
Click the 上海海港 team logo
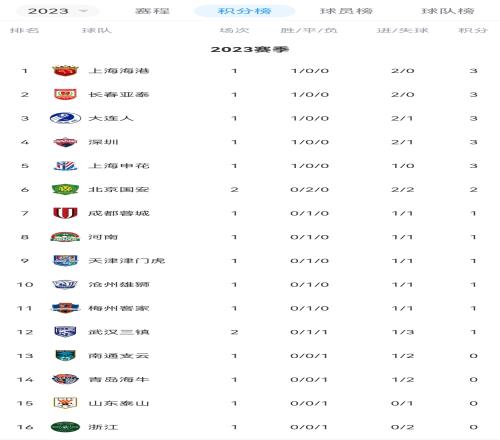click(65, 71)
